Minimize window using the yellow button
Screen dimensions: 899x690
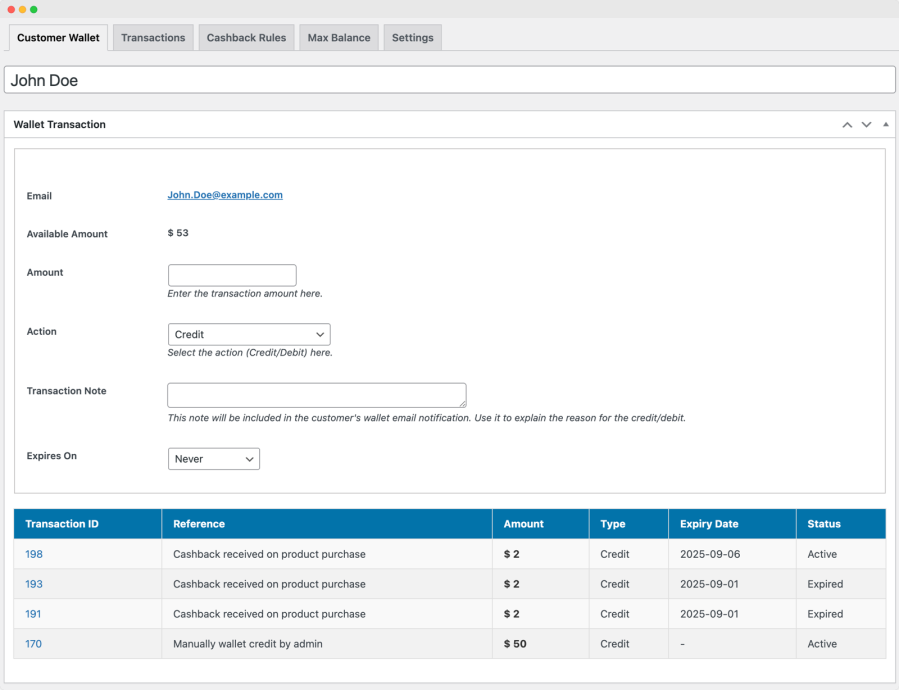[x=22, y=9]
